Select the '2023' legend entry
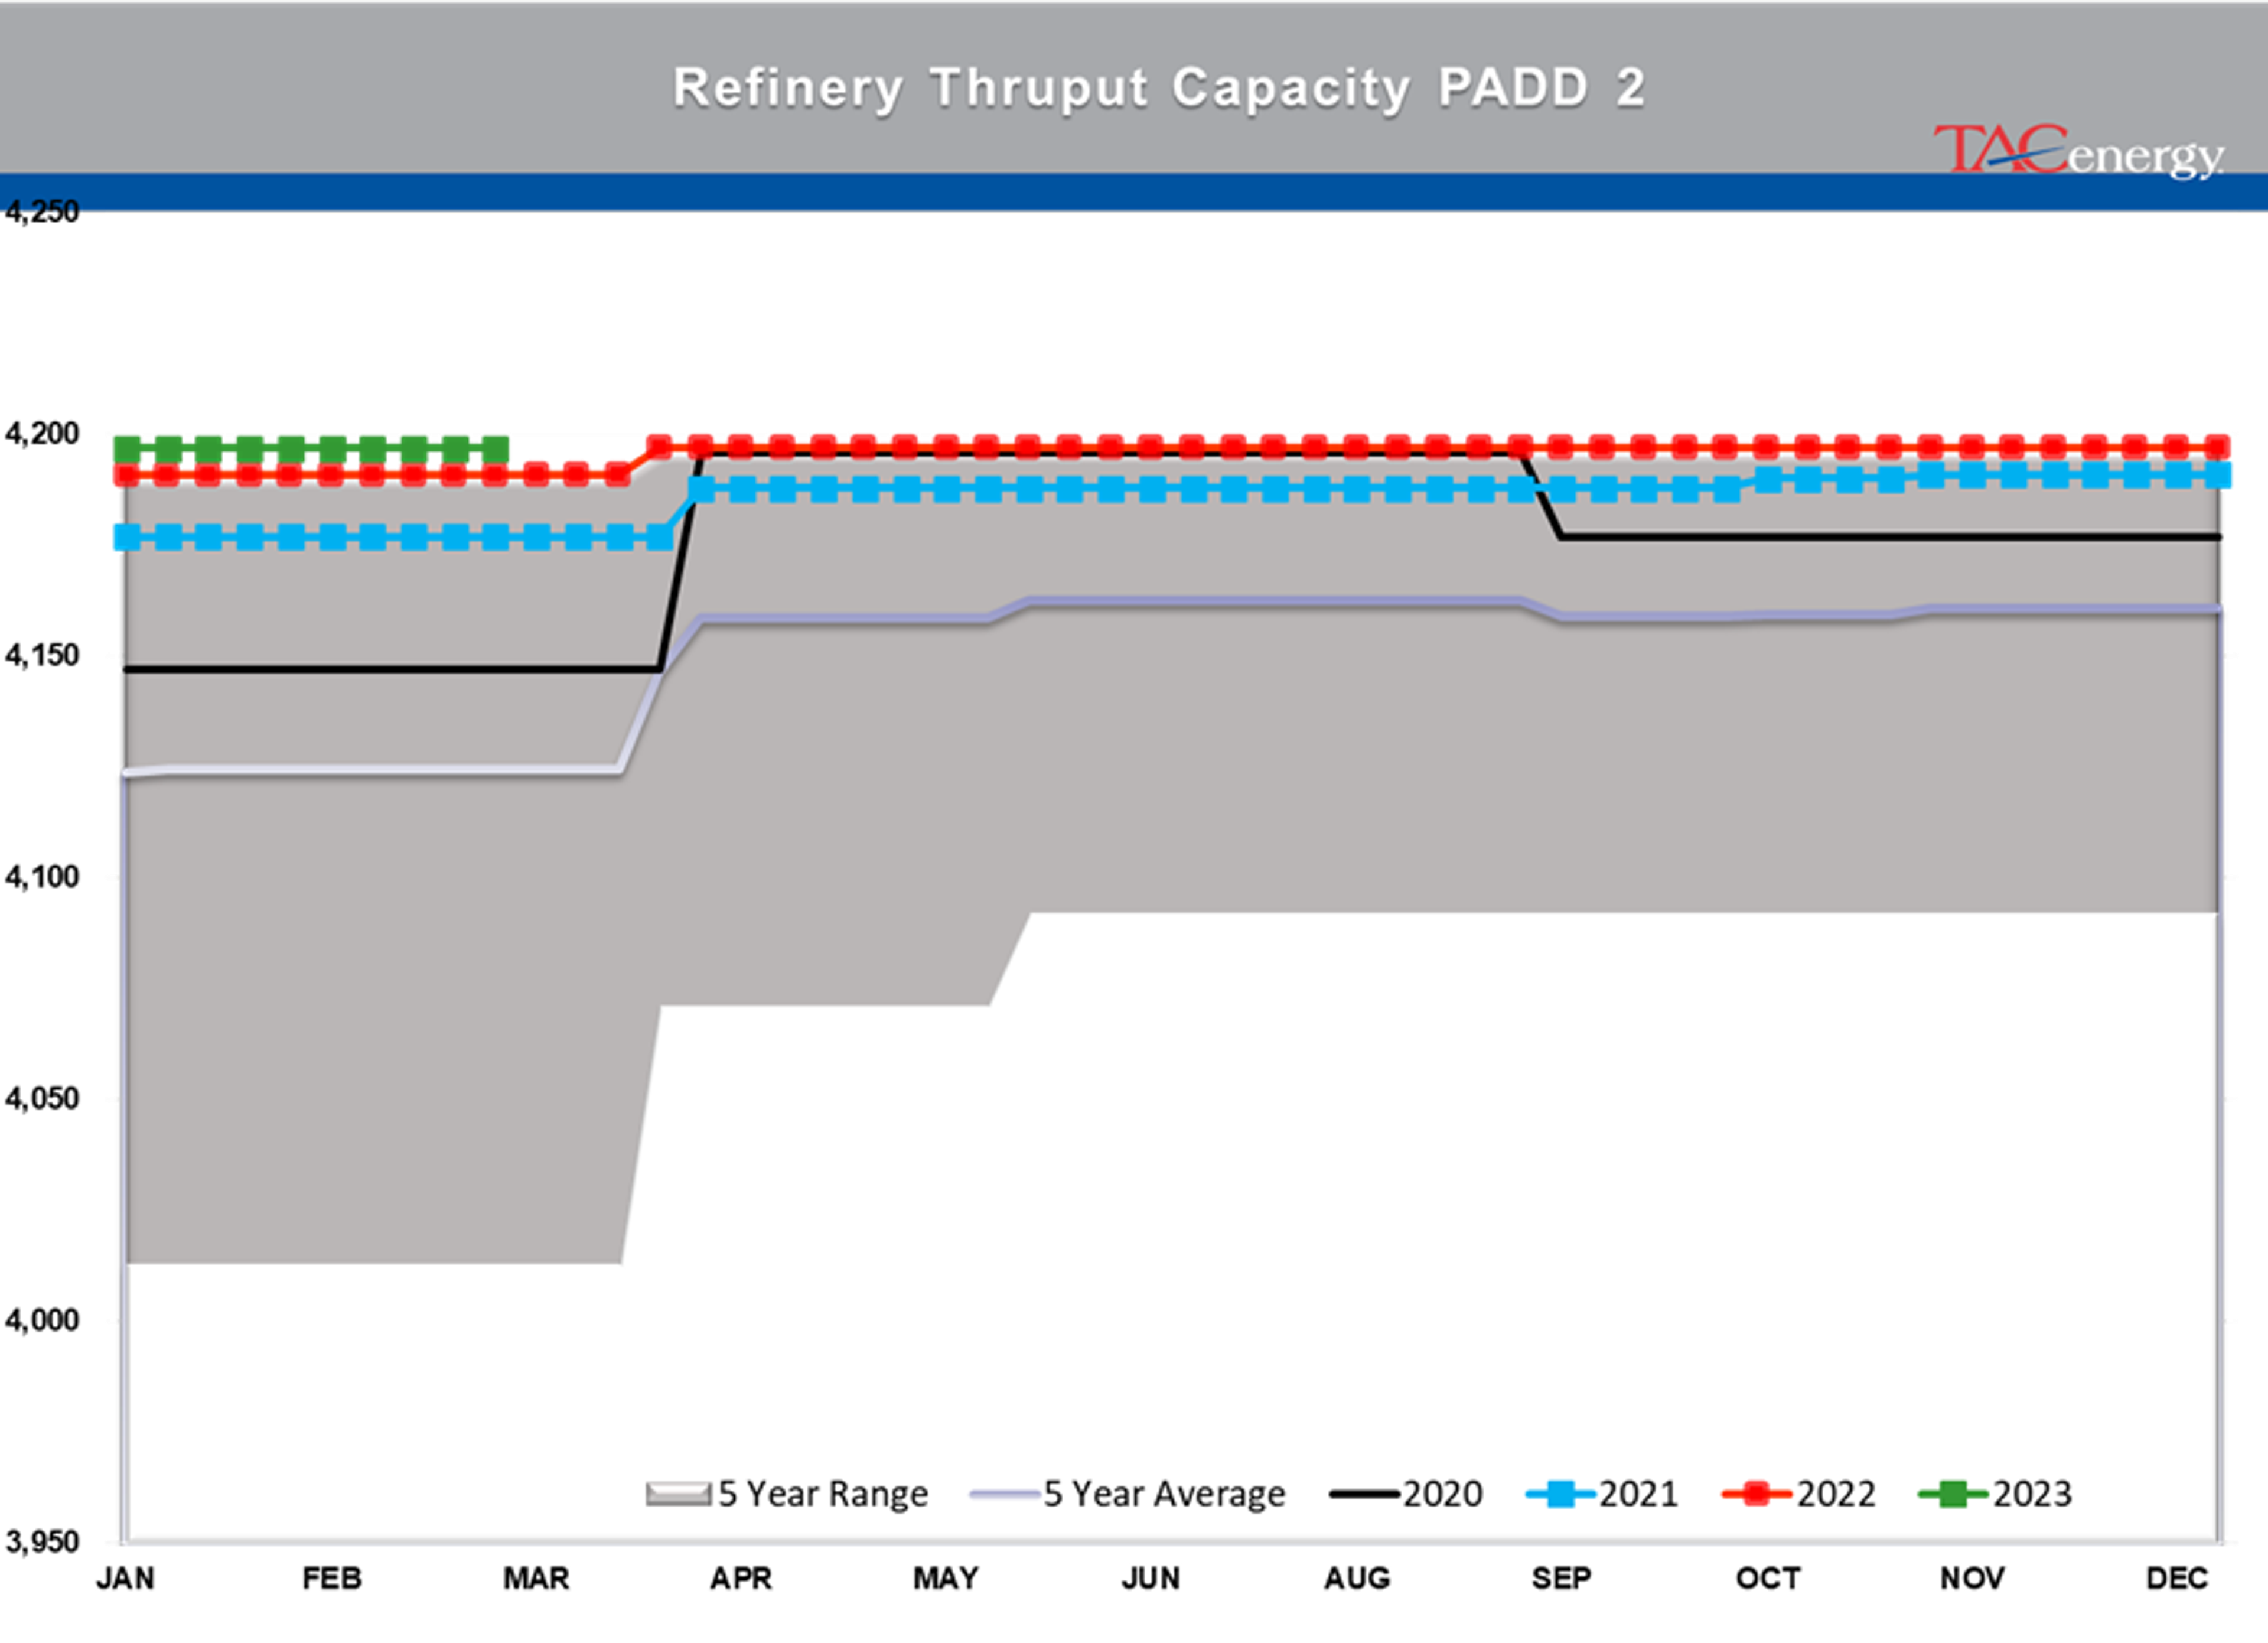Screen dimensions: 2268x1643 [1995, 1494]
